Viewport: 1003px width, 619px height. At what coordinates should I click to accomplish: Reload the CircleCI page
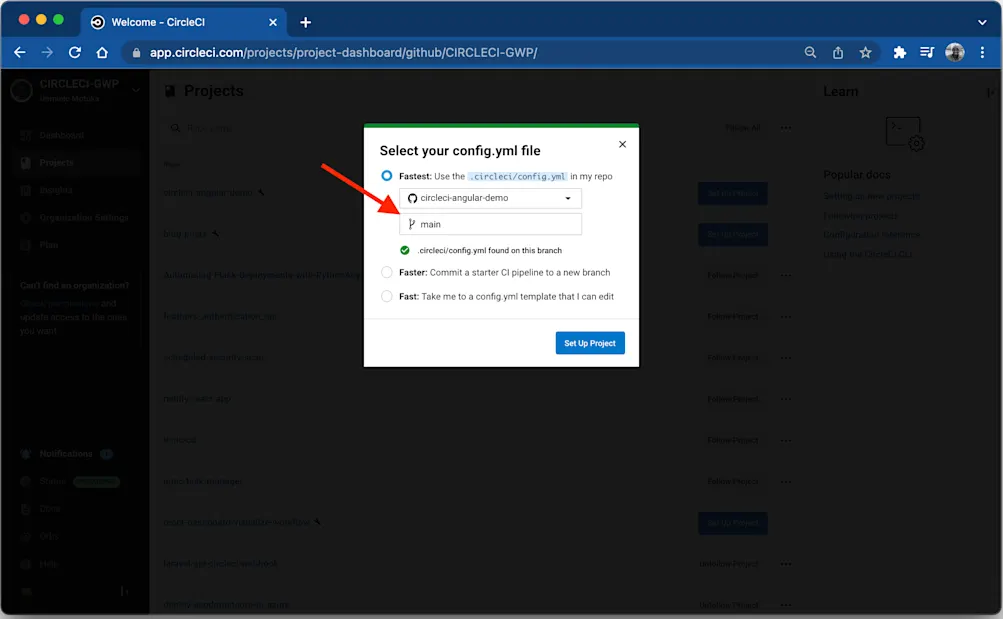coord(75,52)
